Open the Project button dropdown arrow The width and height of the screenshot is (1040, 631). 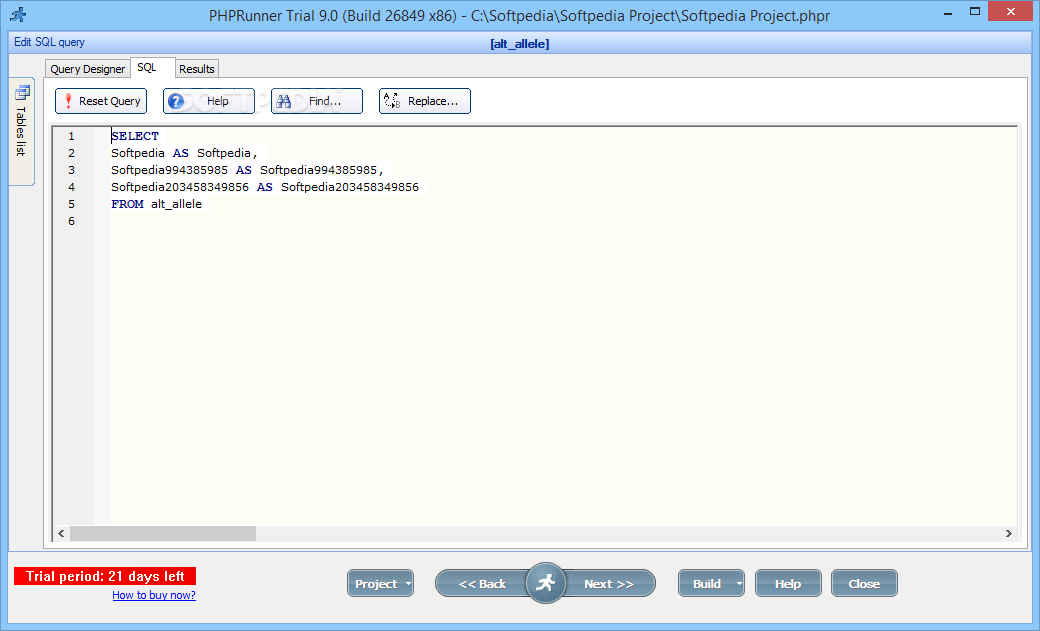pos(408,584)
